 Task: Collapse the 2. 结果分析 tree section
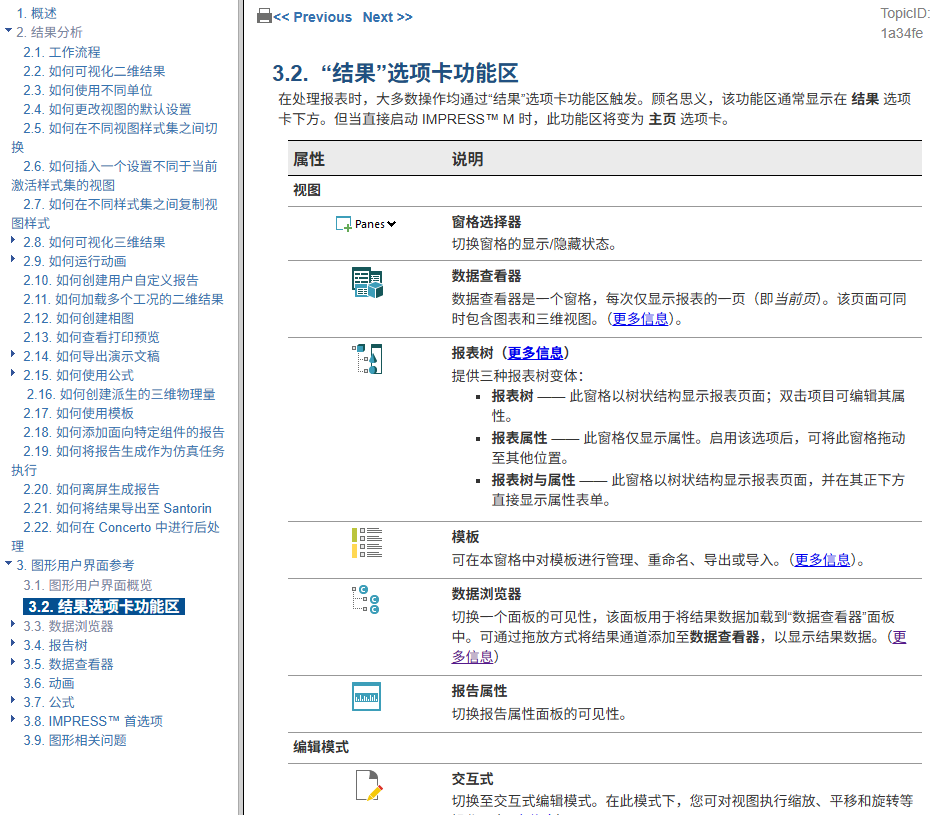tap(8, 30)
